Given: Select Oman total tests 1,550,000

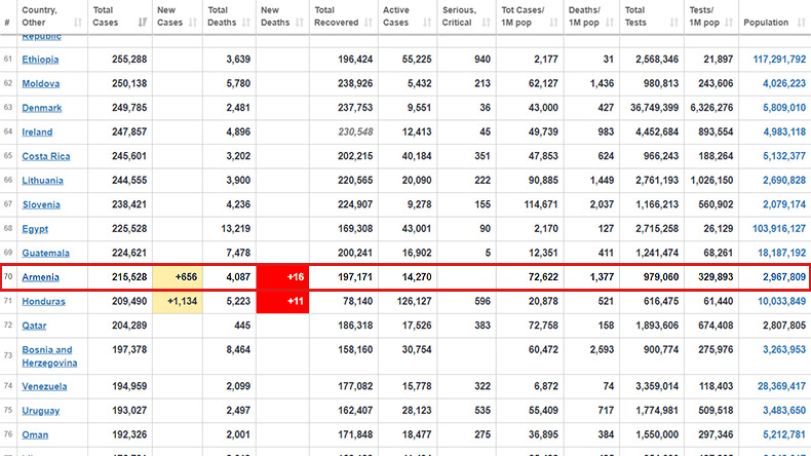Looking at the screenshot, I should 657,435.
